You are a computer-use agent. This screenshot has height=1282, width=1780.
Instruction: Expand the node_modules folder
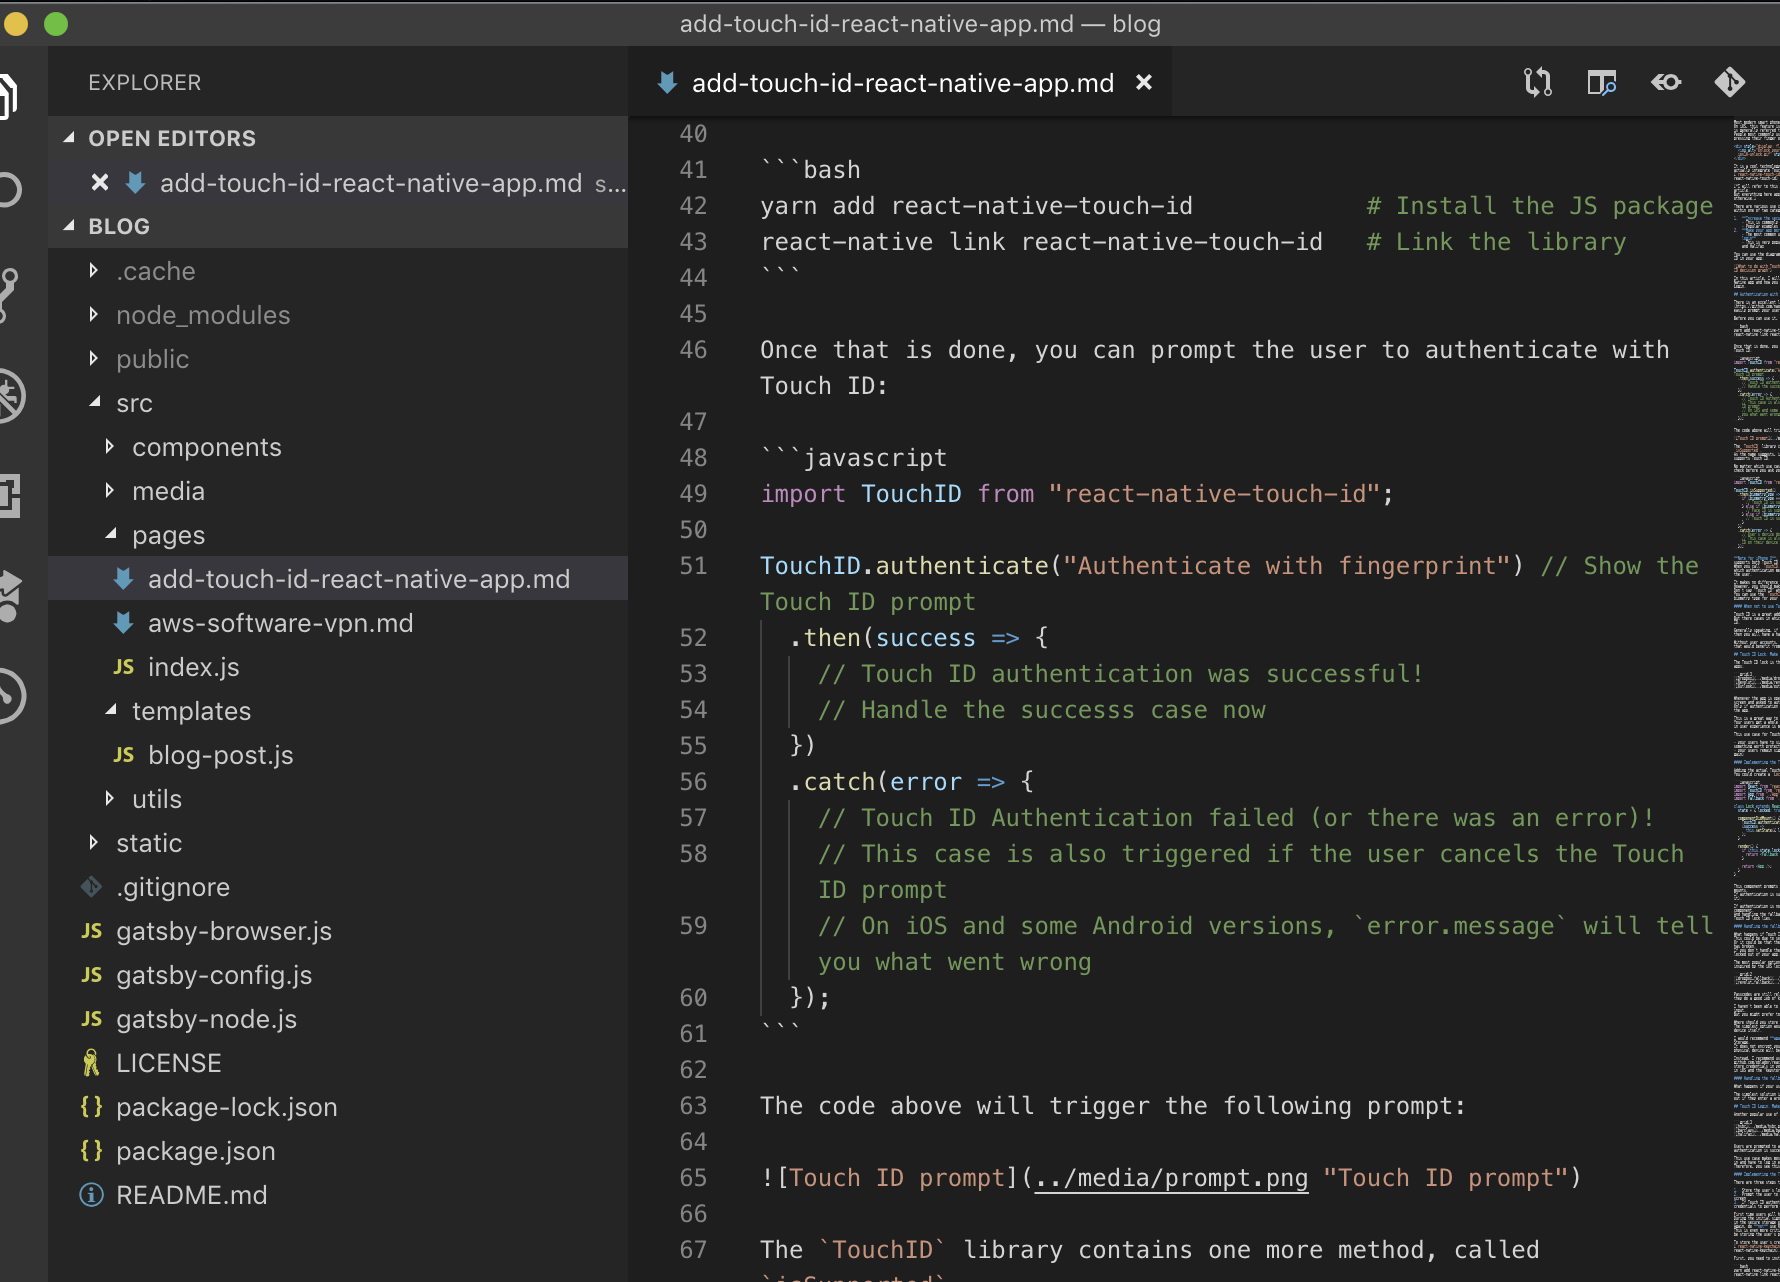tap(94, 314)
